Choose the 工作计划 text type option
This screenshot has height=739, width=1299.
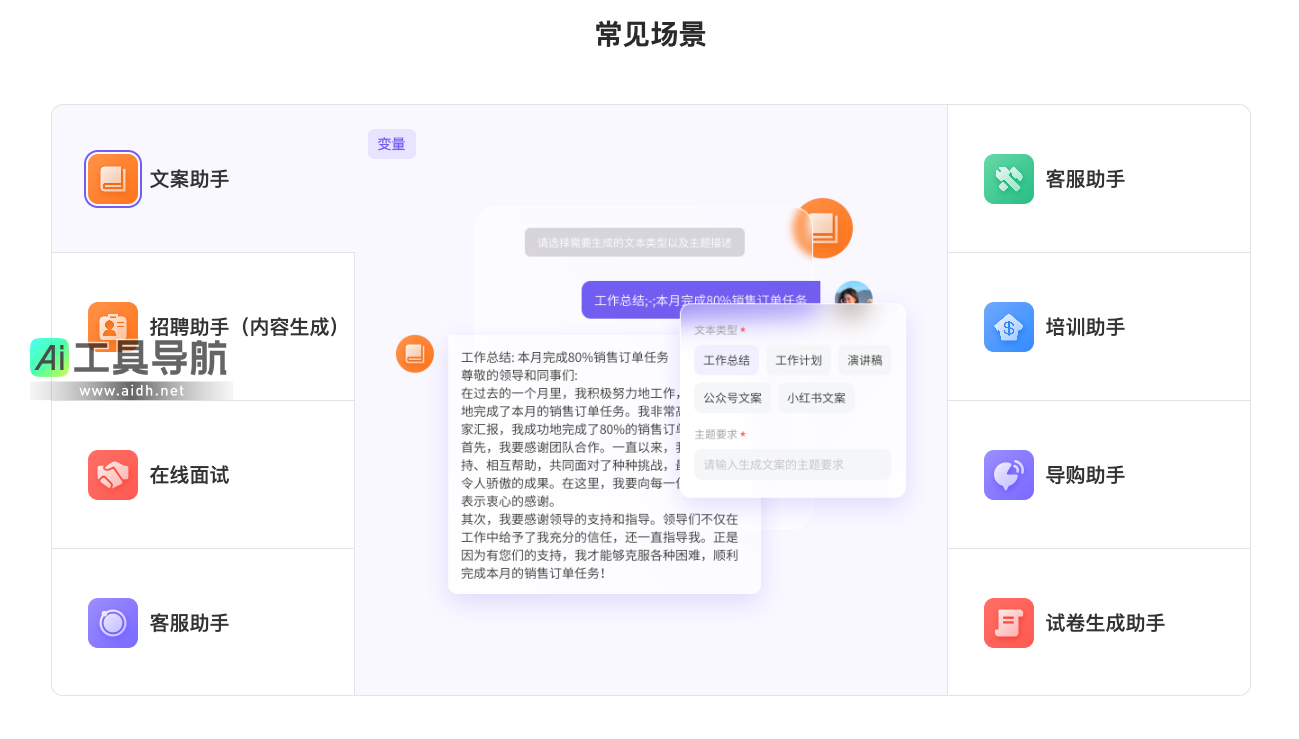pyautogui.click(x=798, y=360)
